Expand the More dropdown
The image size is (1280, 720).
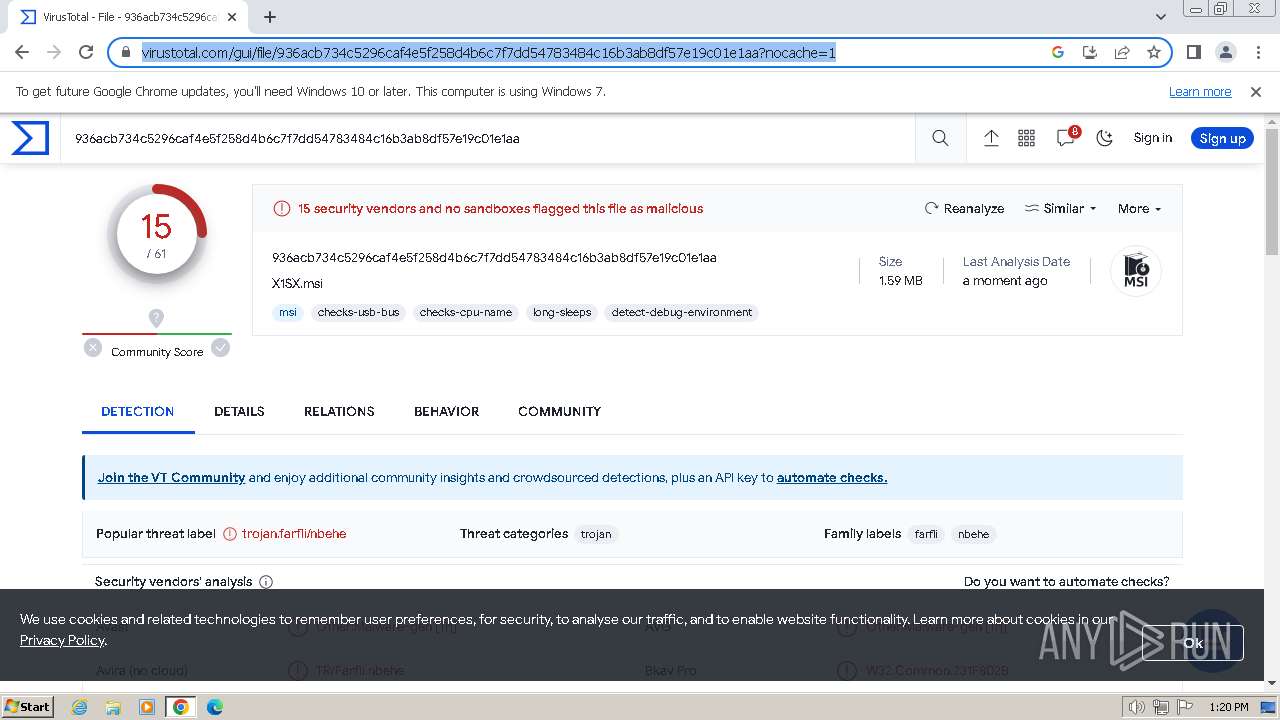[1139, 209]
